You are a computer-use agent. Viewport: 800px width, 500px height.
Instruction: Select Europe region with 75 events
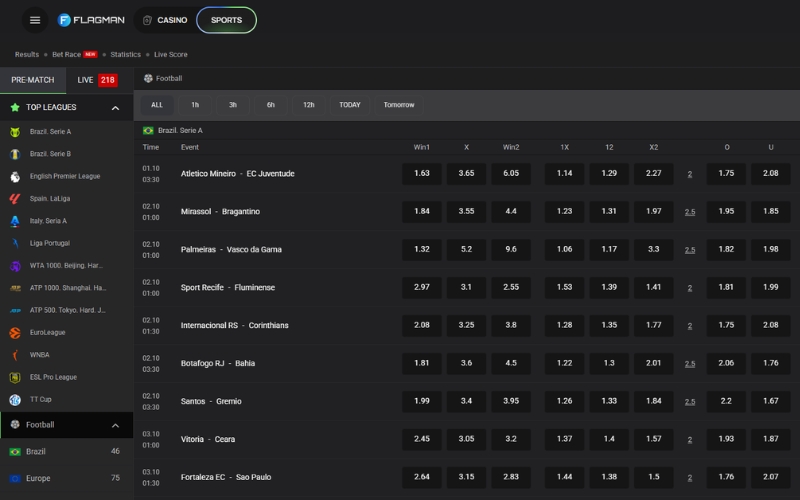pyautogui.click(x=66, y=479)
